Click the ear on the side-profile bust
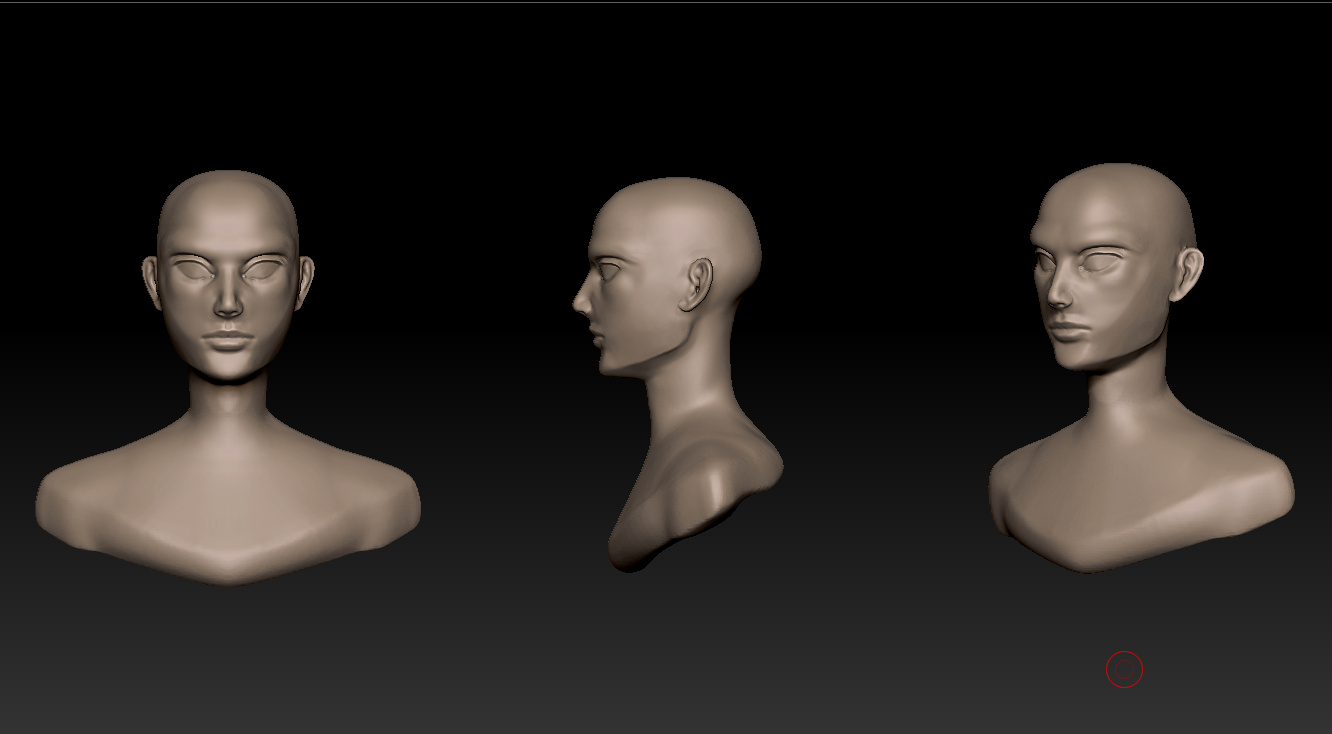Screen dimensions: 1332x734 (x=699, y=283)
